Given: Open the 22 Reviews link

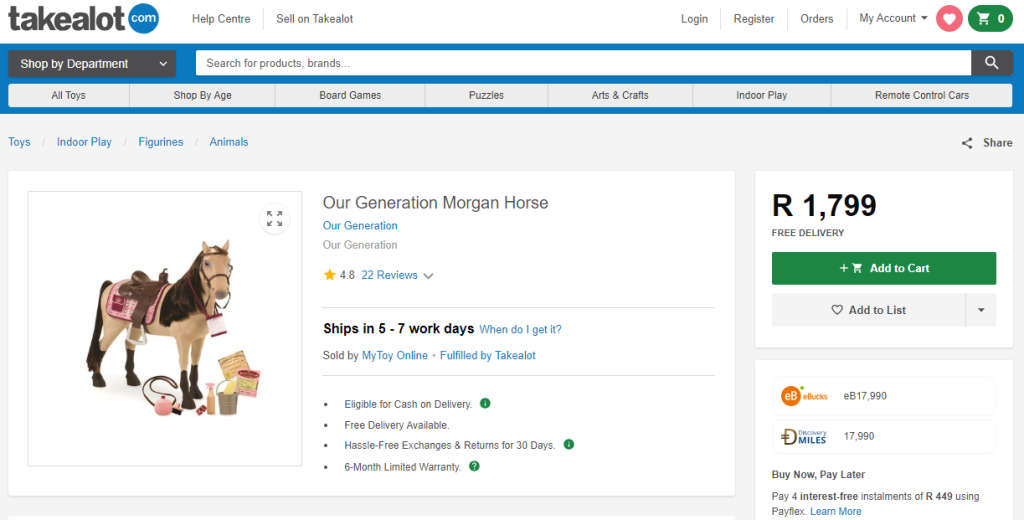Looking at the screenshot, I should coord(389,275).
